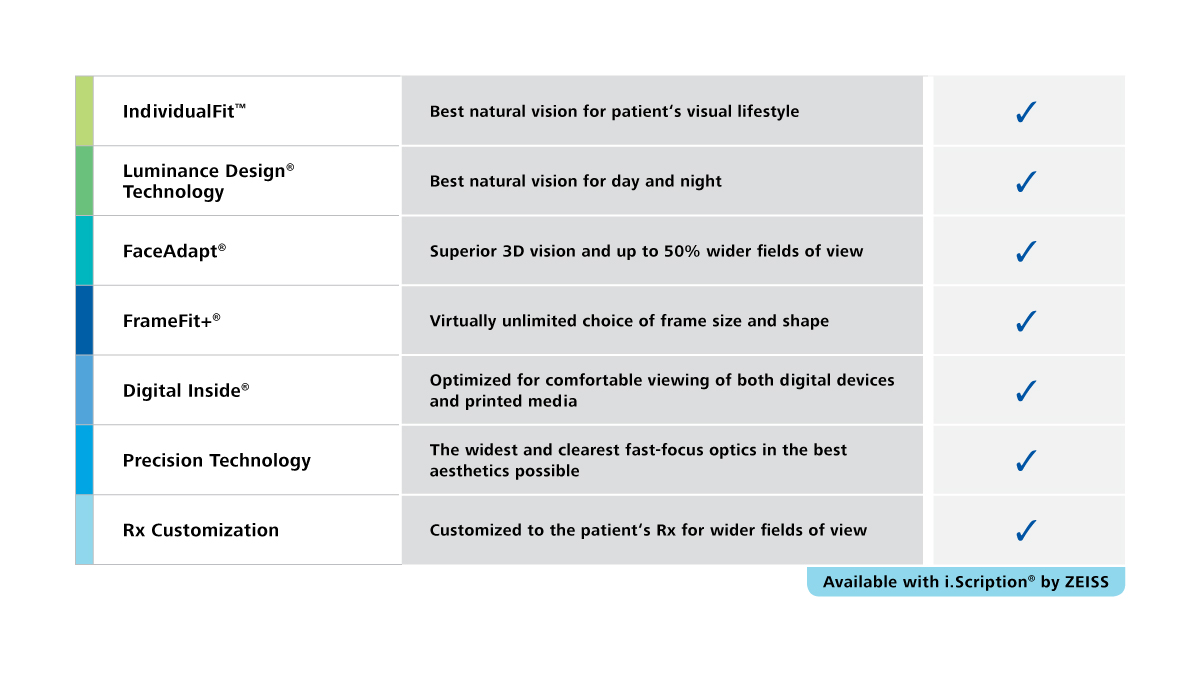Click the Superior 3D vision description text
This screenshot has width=1200, height=675.
pos(646,251)
